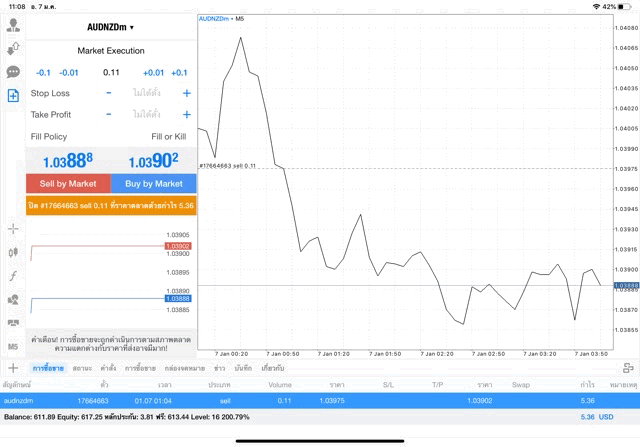Increase volume by 0.01
640x447 pixels.
(x=153, y=73)
